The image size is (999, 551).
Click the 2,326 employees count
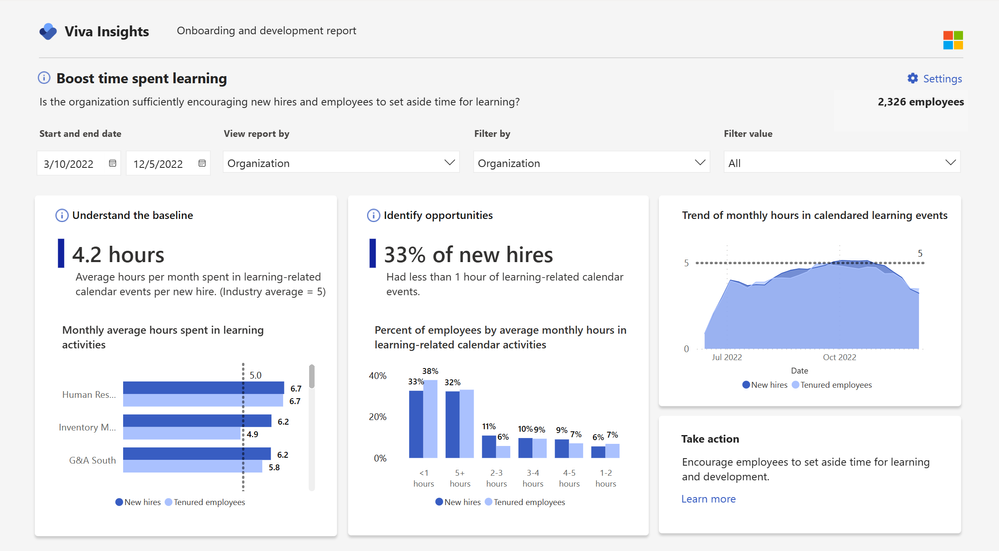click(x=921, y=102)
